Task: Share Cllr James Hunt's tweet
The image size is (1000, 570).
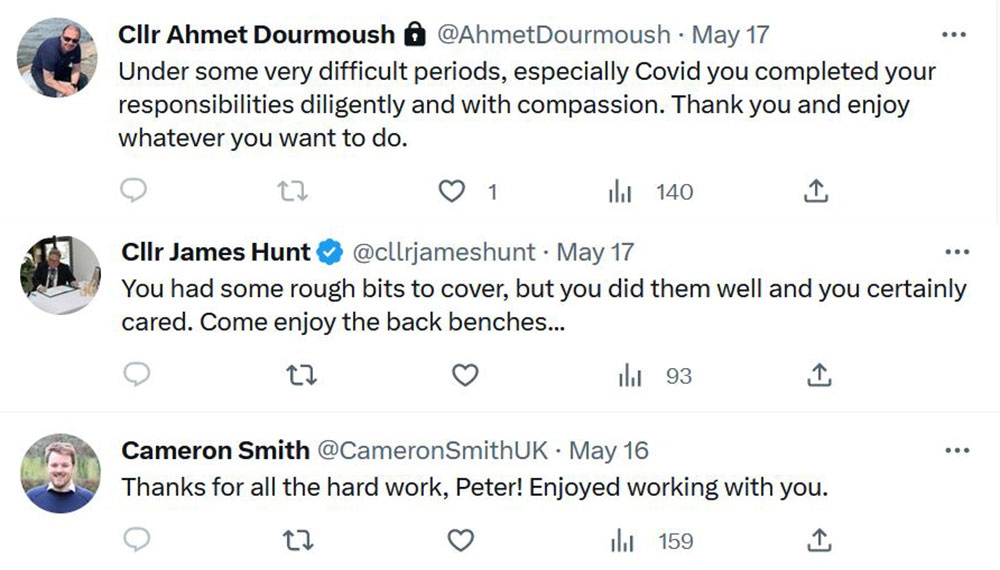Action: (x=819, y=376)
